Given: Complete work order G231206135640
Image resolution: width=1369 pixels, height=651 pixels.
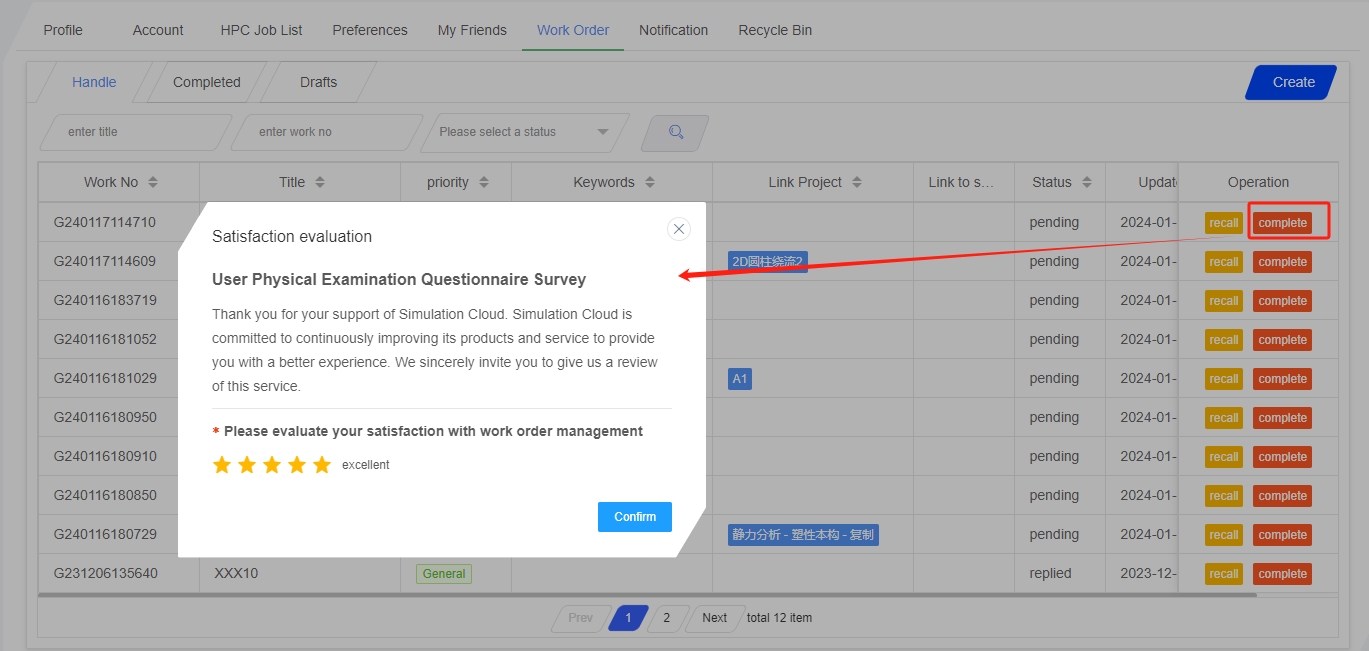Looking at the screenshot, I should (1282, 574).
